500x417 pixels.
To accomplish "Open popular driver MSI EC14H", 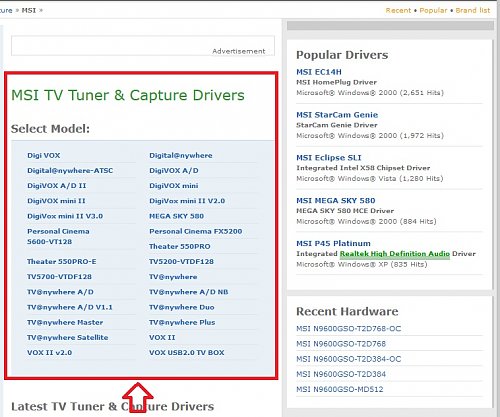I will tap(319, 72).
